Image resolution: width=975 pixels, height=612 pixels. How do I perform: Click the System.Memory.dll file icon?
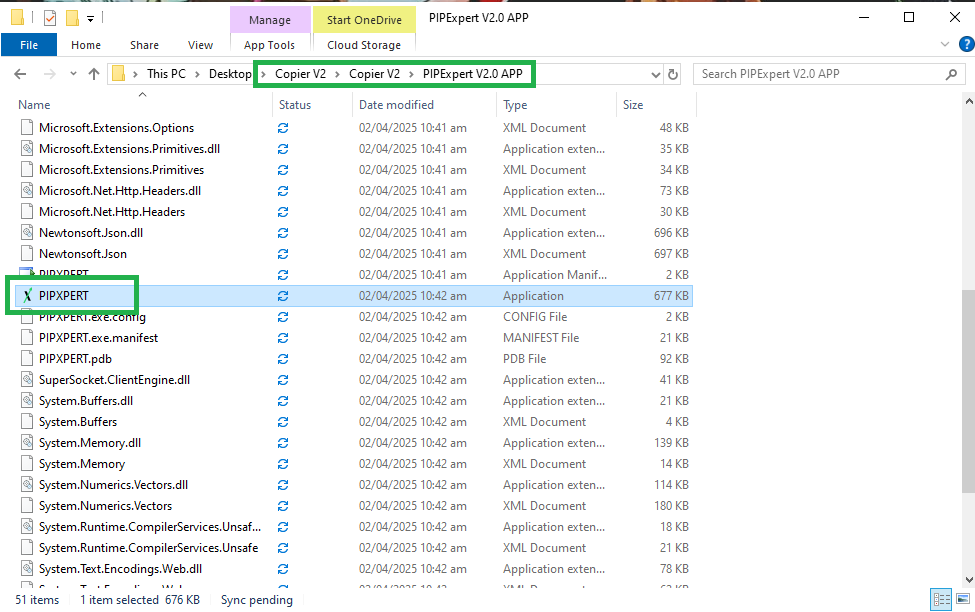point(27,443)
